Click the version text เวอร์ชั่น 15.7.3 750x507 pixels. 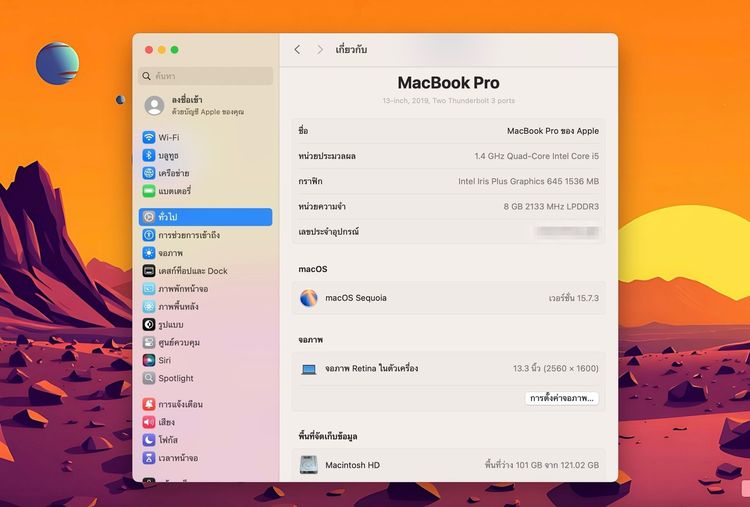[x=574, y=298]
